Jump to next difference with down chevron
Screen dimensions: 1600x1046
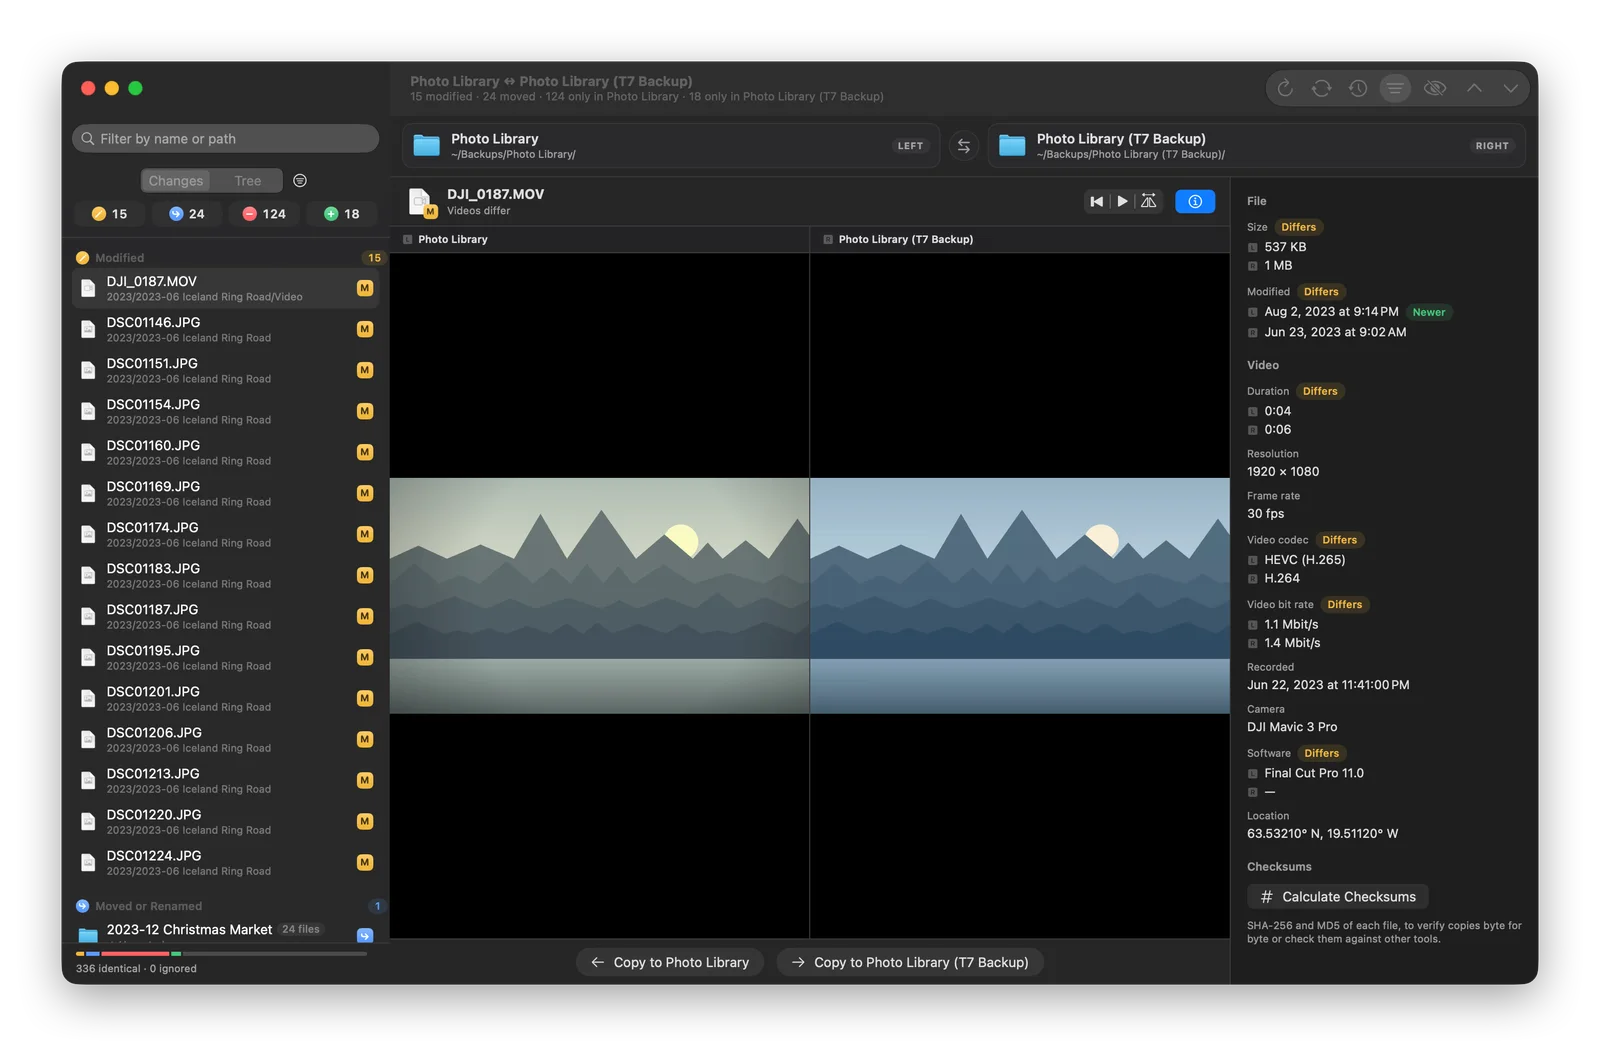[x=1510, y=88]
